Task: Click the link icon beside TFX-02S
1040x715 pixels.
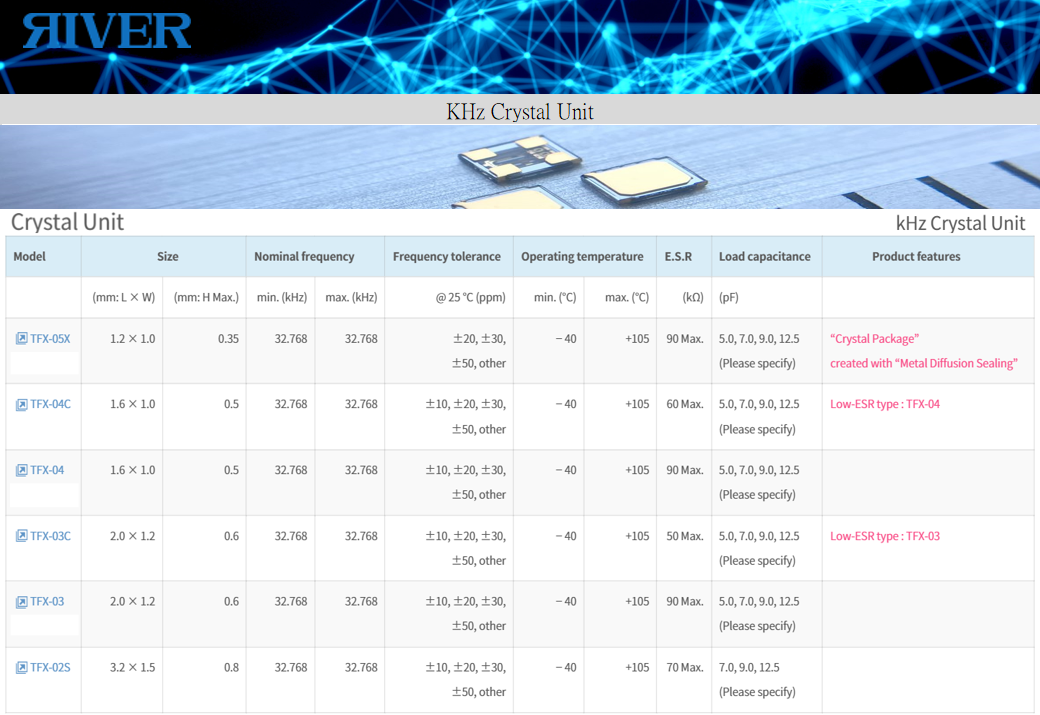Action: pyautogui.click(x=21, y=668)
